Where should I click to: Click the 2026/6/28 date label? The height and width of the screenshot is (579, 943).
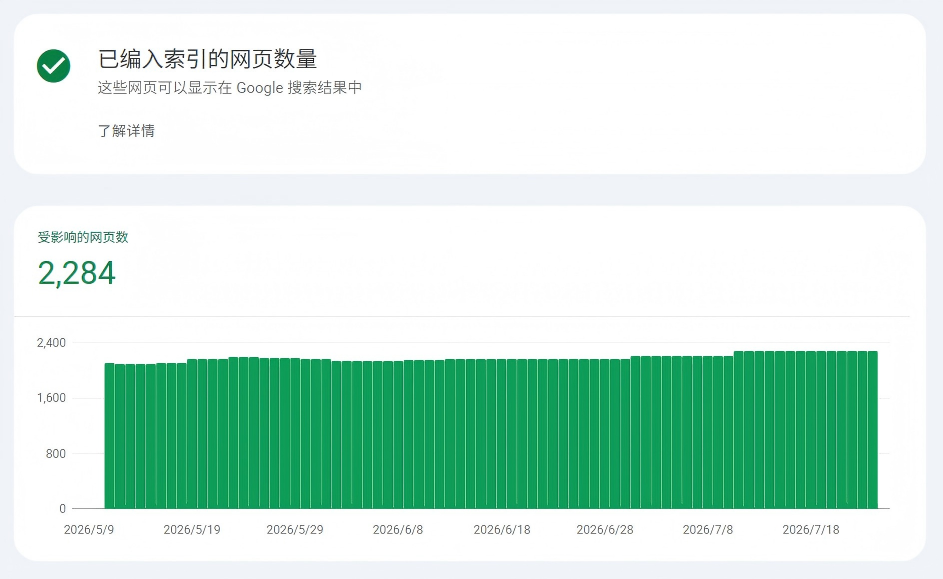coord(604,530)
